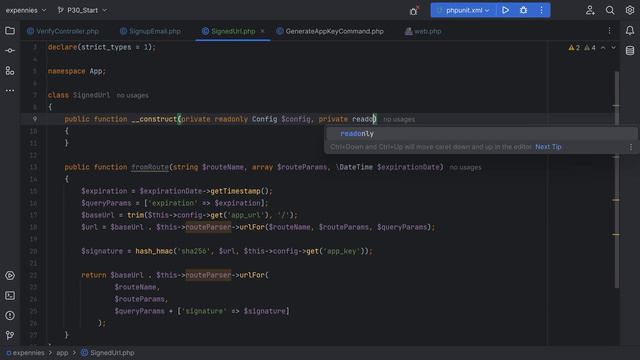The width and height of the screenshot is (640, 360).
Task: Open P30_Start branch dropdown
Action: [x=82, y=10]
